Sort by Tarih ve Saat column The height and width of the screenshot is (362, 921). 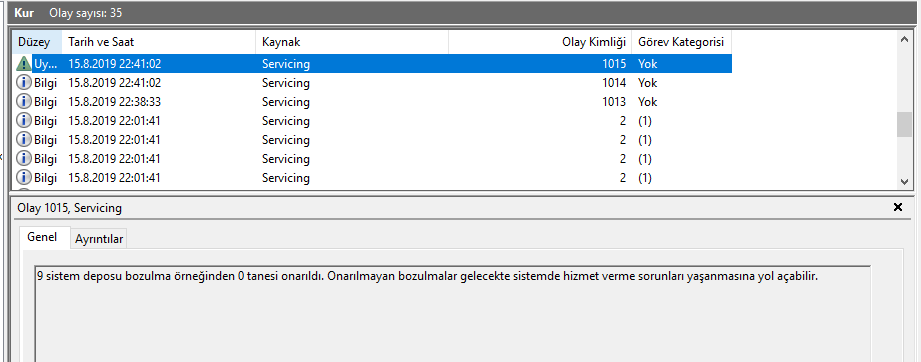(x=159, y=42)
